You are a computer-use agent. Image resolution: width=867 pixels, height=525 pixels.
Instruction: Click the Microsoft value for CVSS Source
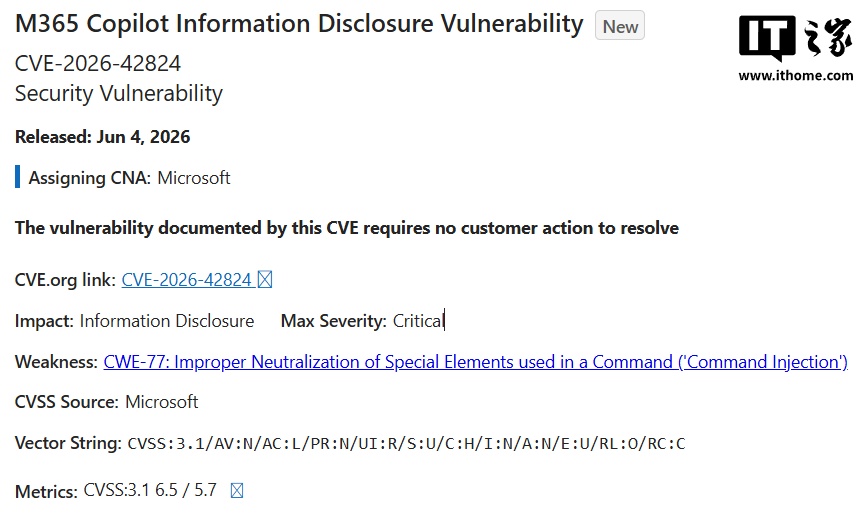click(161, 402)
